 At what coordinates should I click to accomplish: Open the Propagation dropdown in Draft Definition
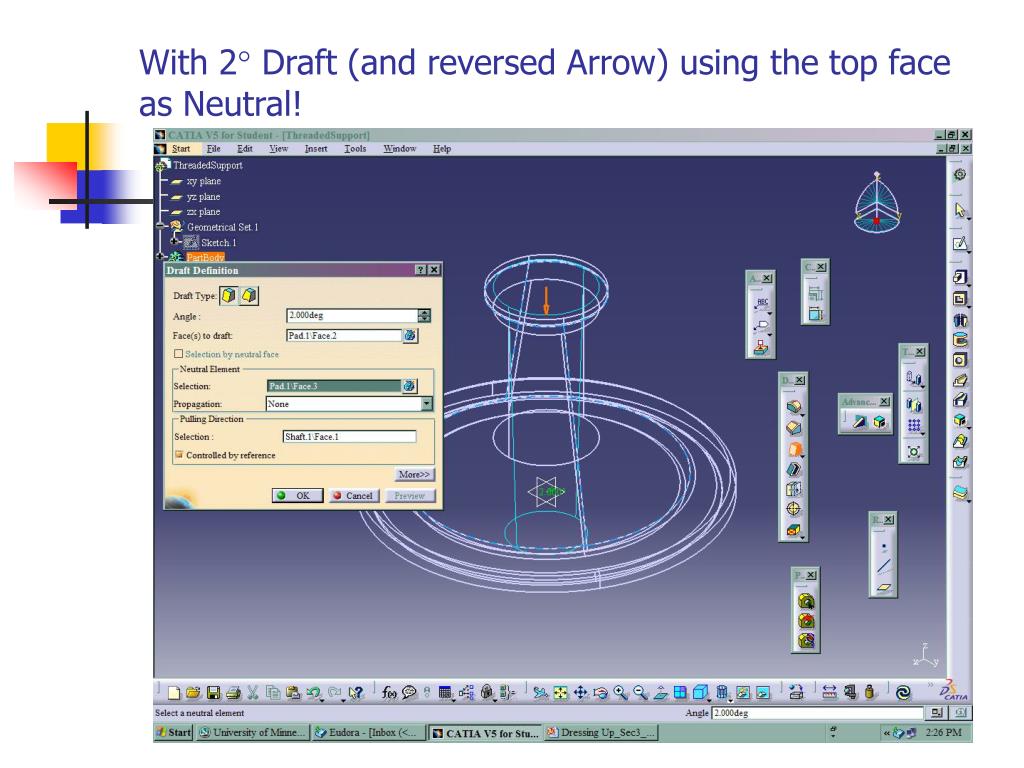(426, 404)
